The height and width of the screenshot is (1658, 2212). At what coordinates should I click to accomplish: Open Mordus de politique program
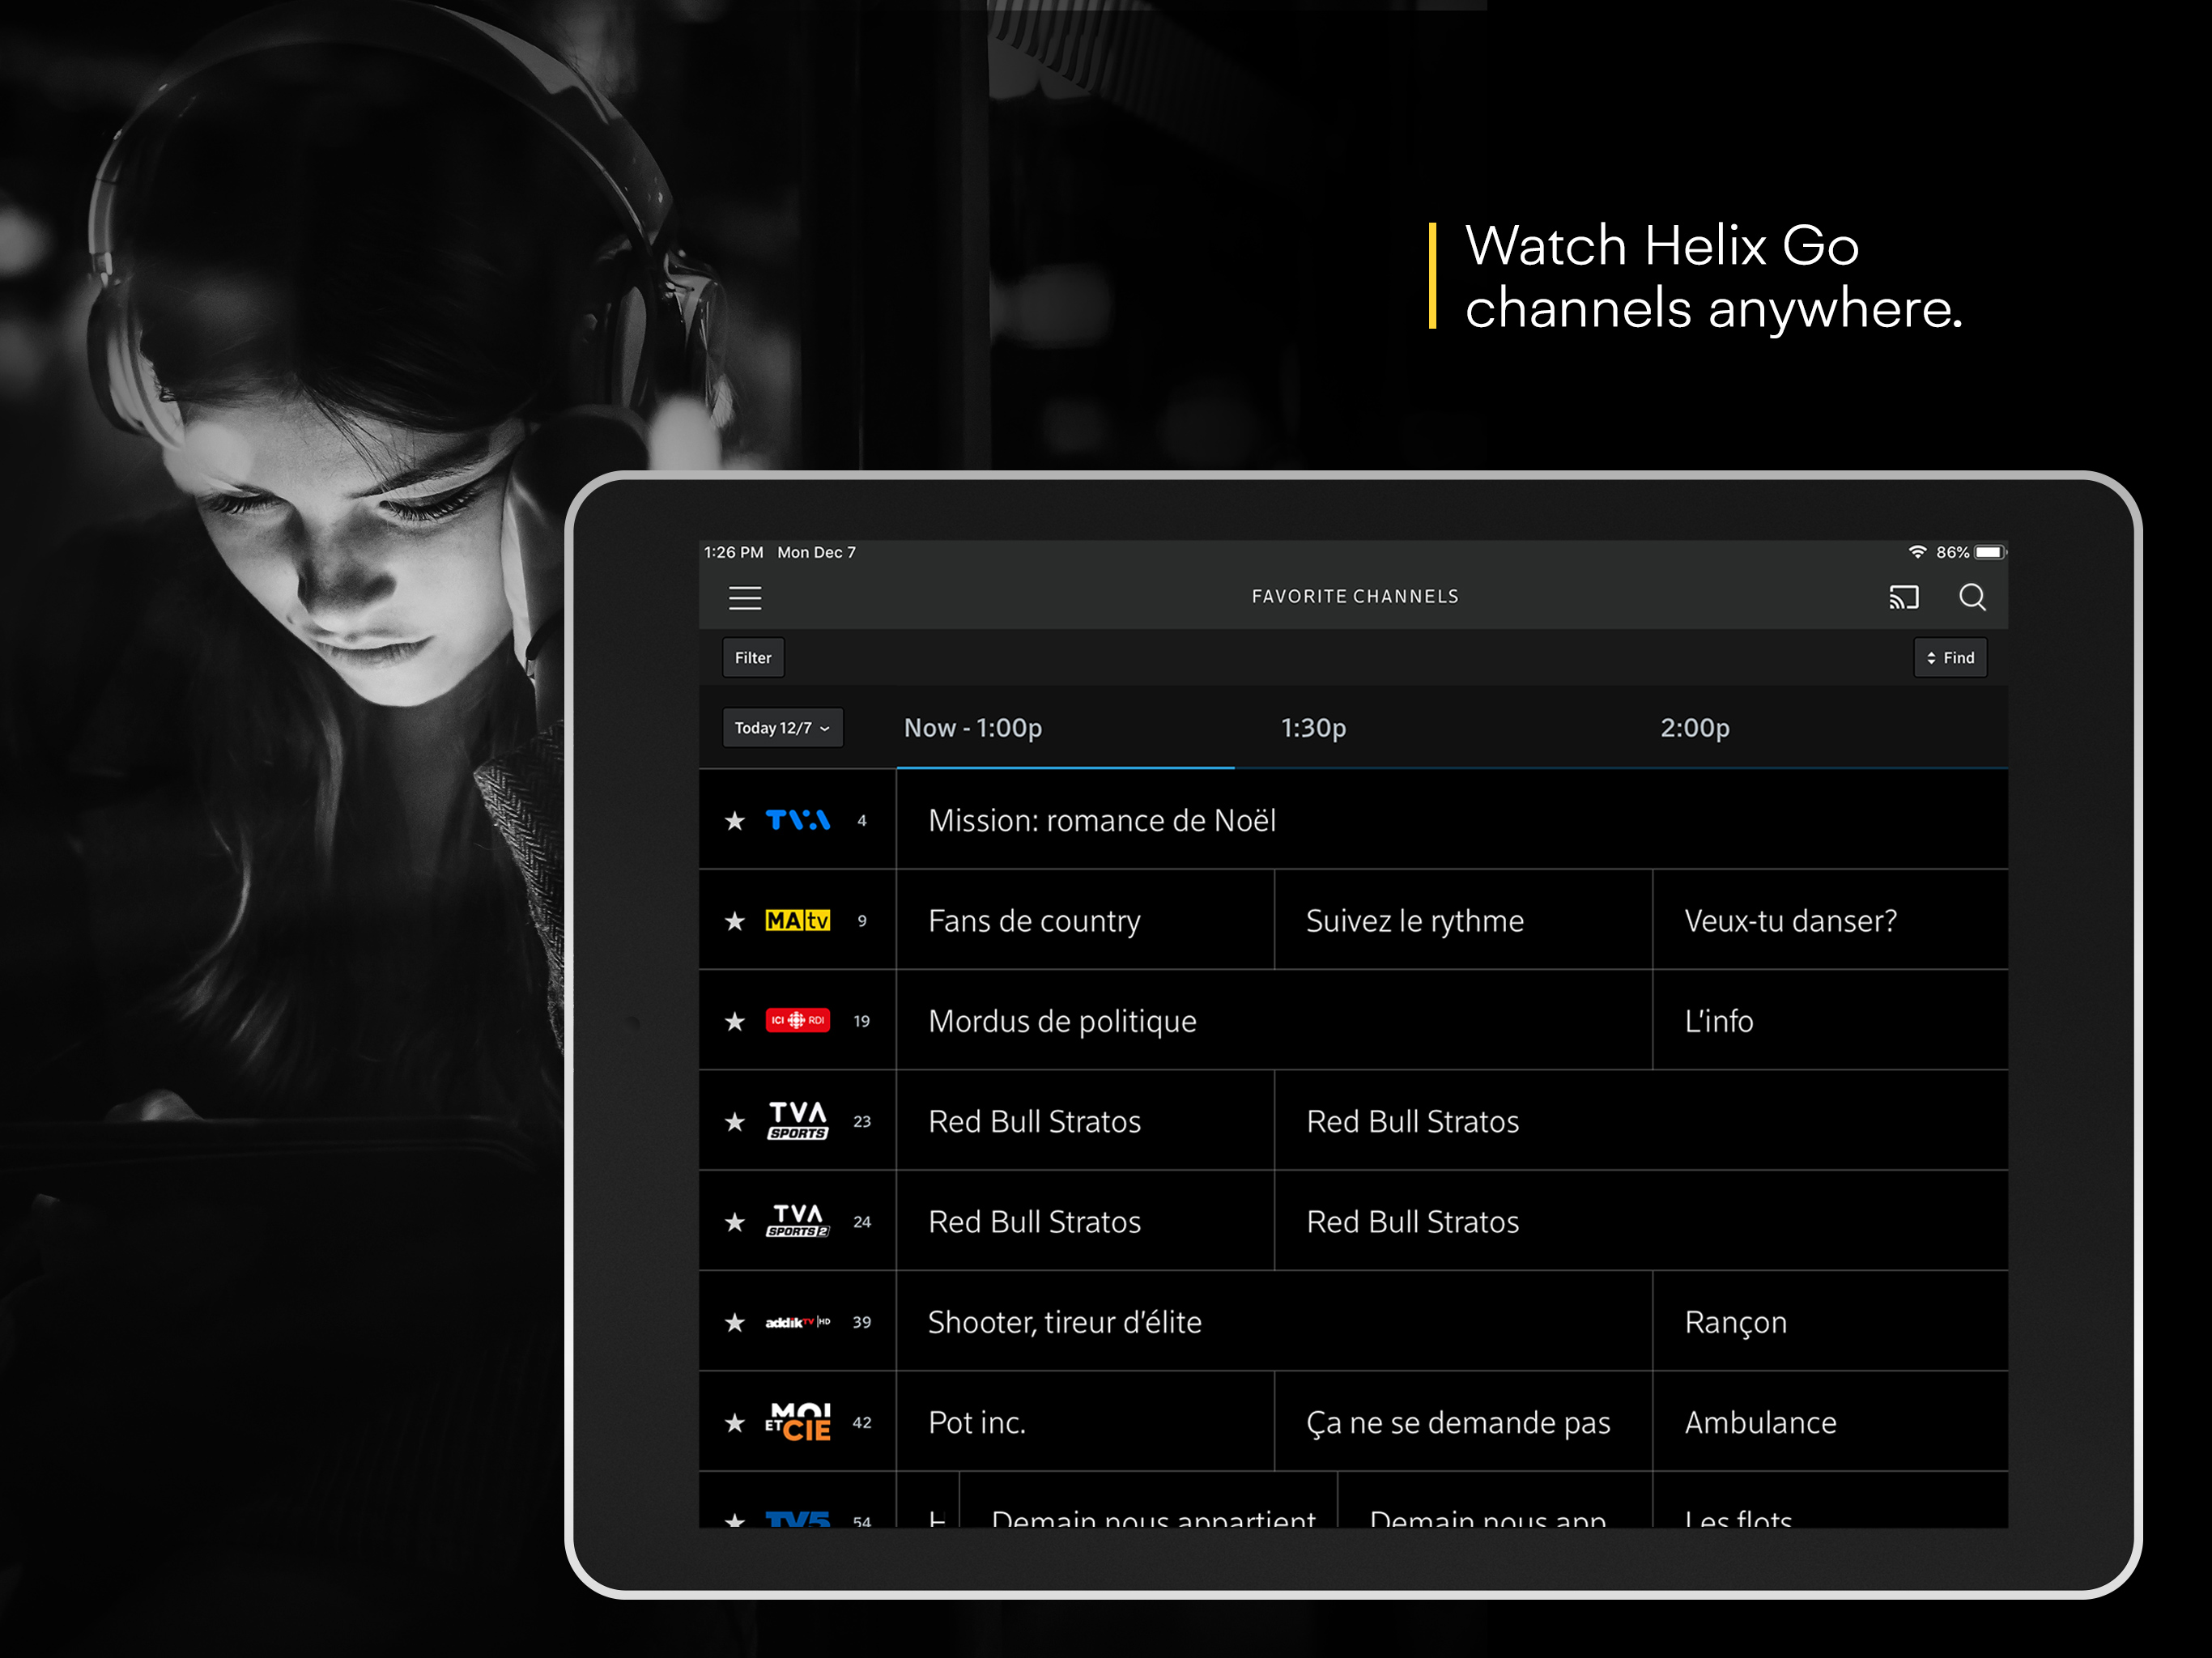[1274, 1020]
